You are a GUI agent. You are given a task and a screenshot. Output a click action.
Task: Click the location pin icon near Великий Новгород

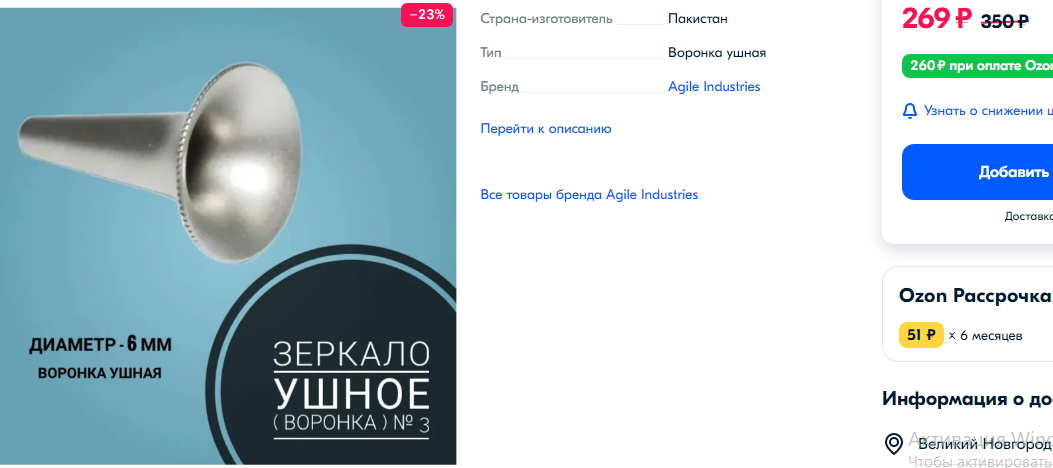pos(894,444)
